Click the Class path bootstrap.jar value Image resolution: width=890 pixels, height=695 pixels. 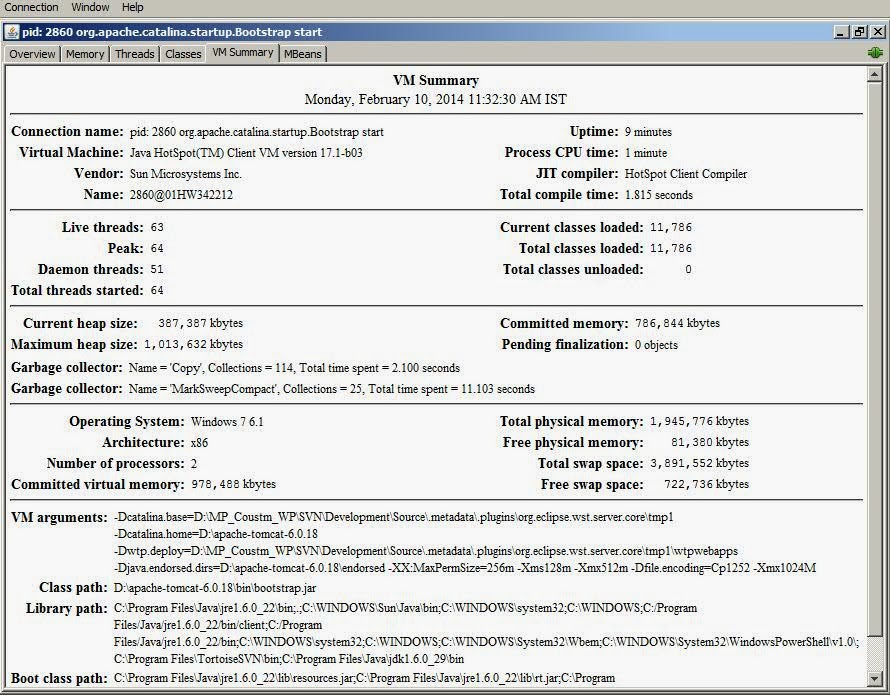point(215,588)
